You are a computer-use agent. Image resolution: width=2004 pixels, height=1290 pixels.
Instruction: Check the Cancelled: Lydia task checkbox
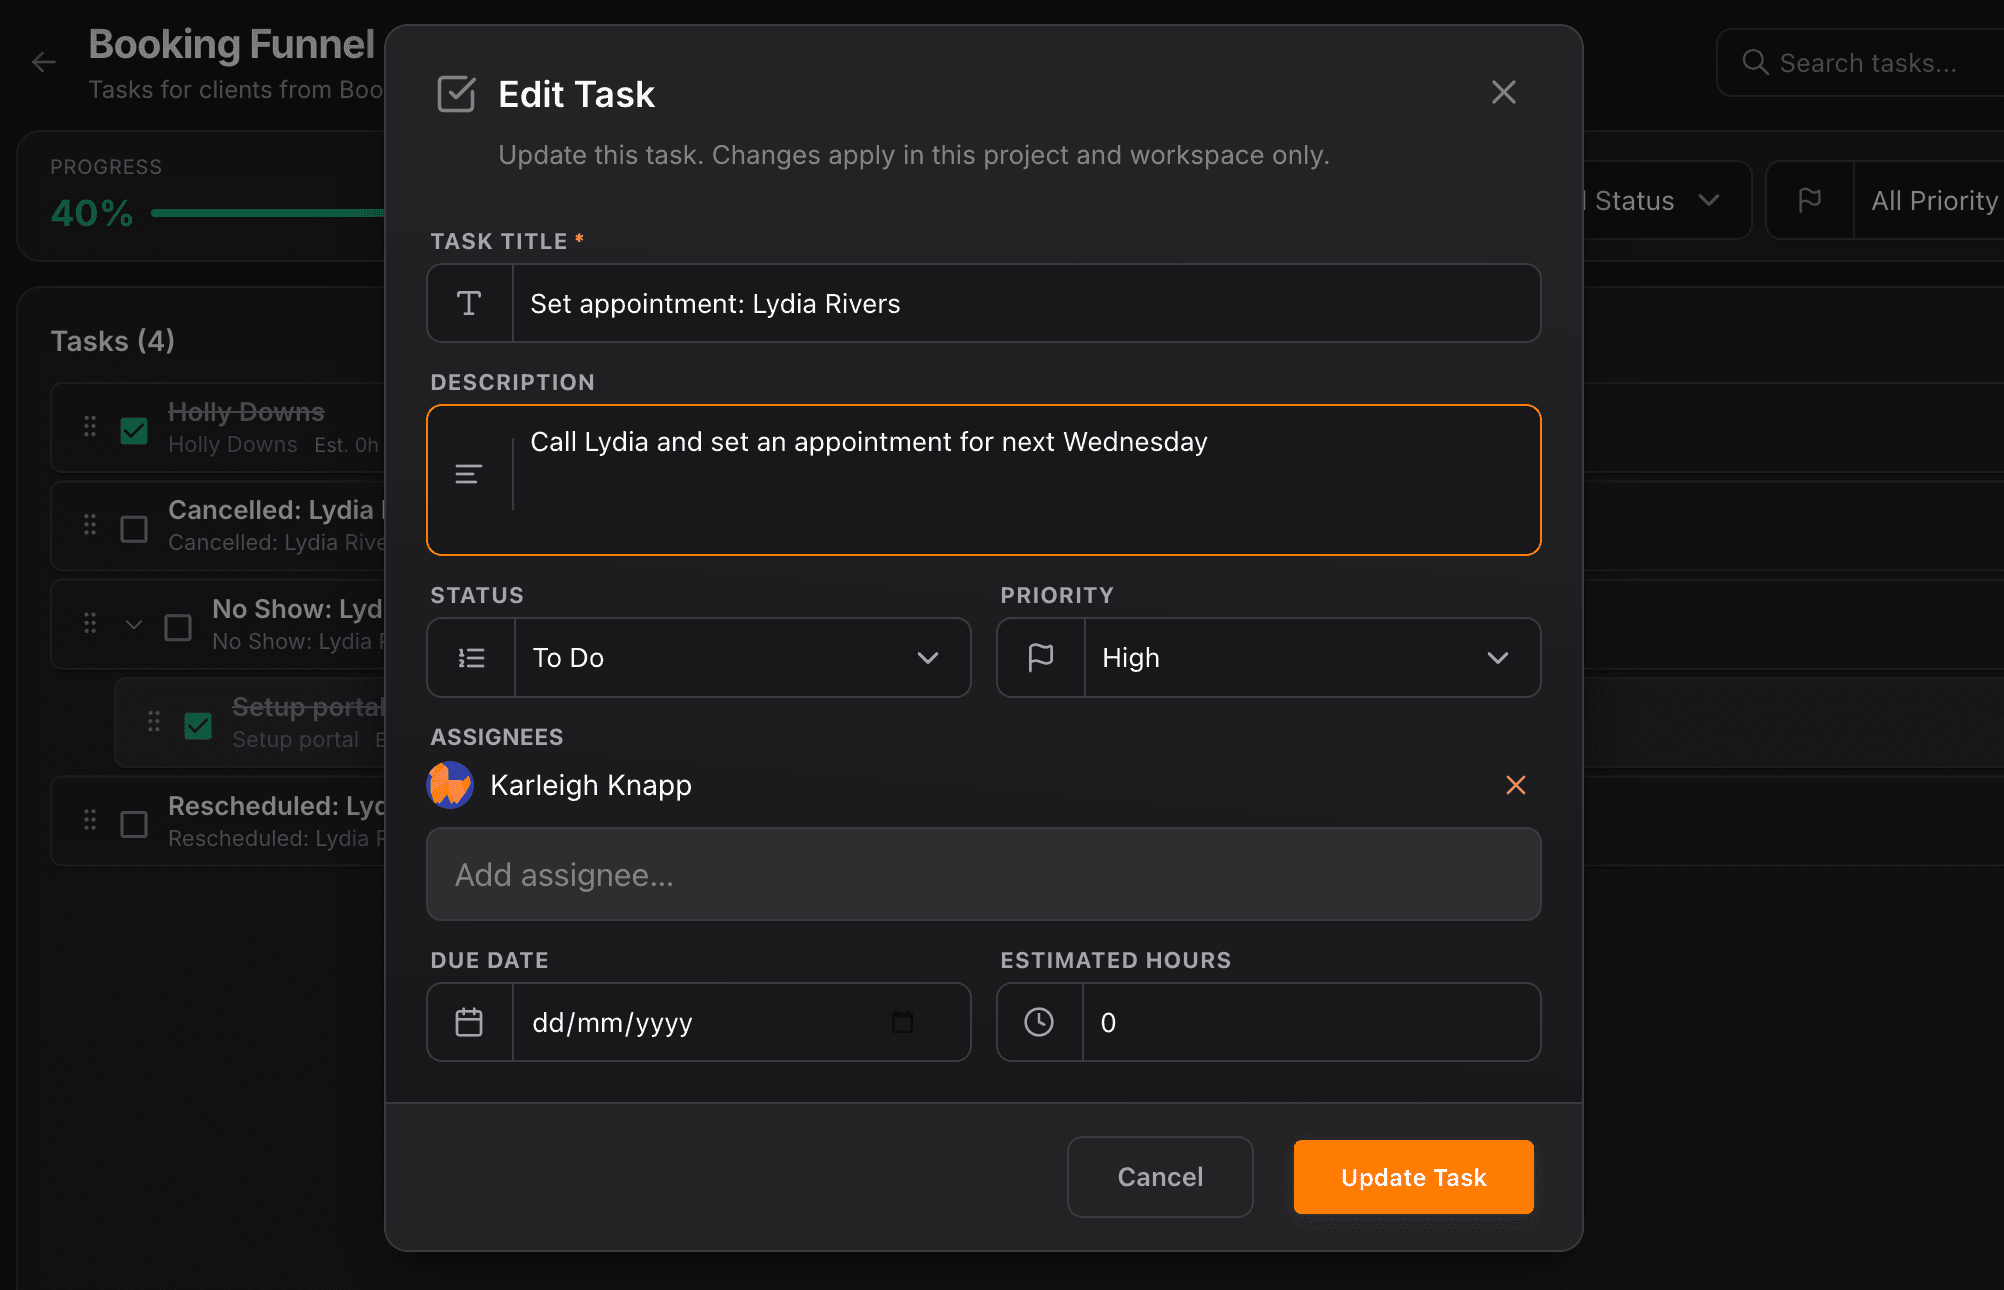(x=133, y=528)
